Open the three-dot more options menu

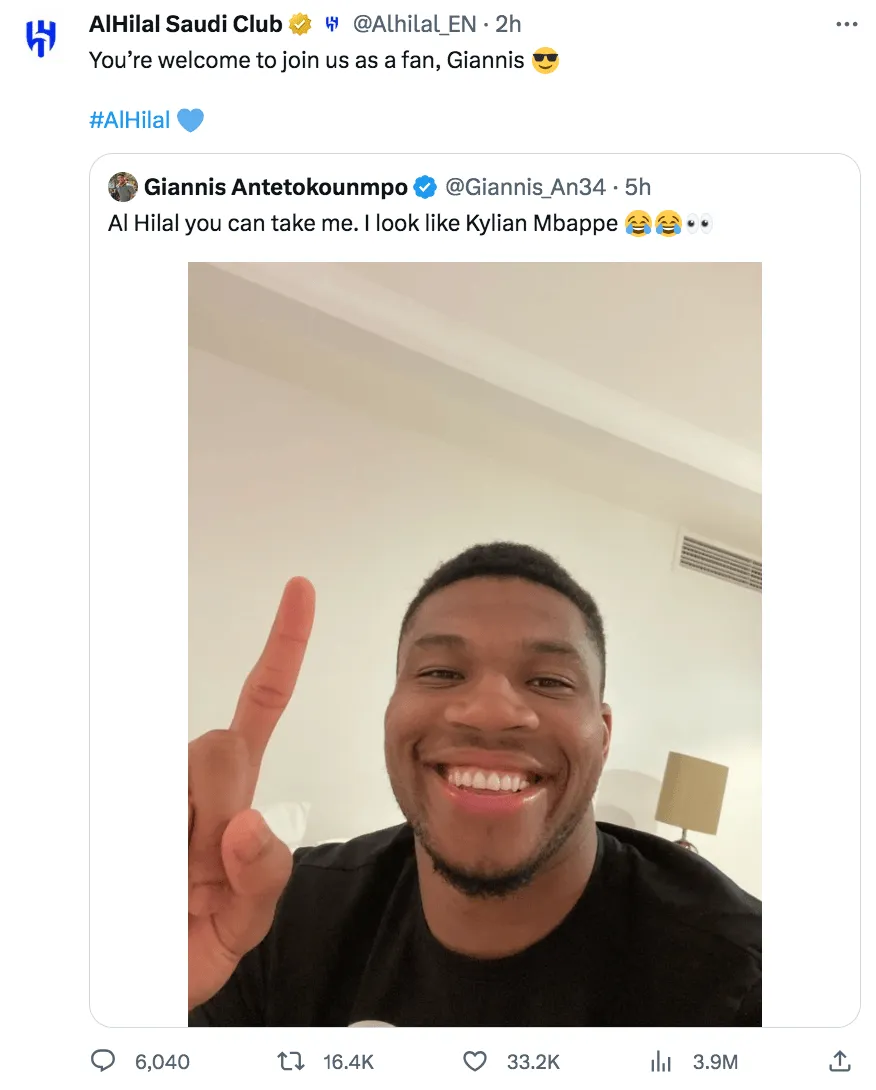(846, 24)
